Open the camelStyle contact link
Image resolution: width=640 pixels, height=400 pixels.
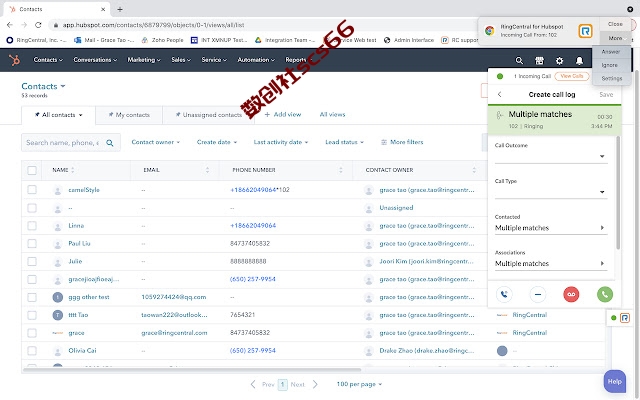point(84,190)
